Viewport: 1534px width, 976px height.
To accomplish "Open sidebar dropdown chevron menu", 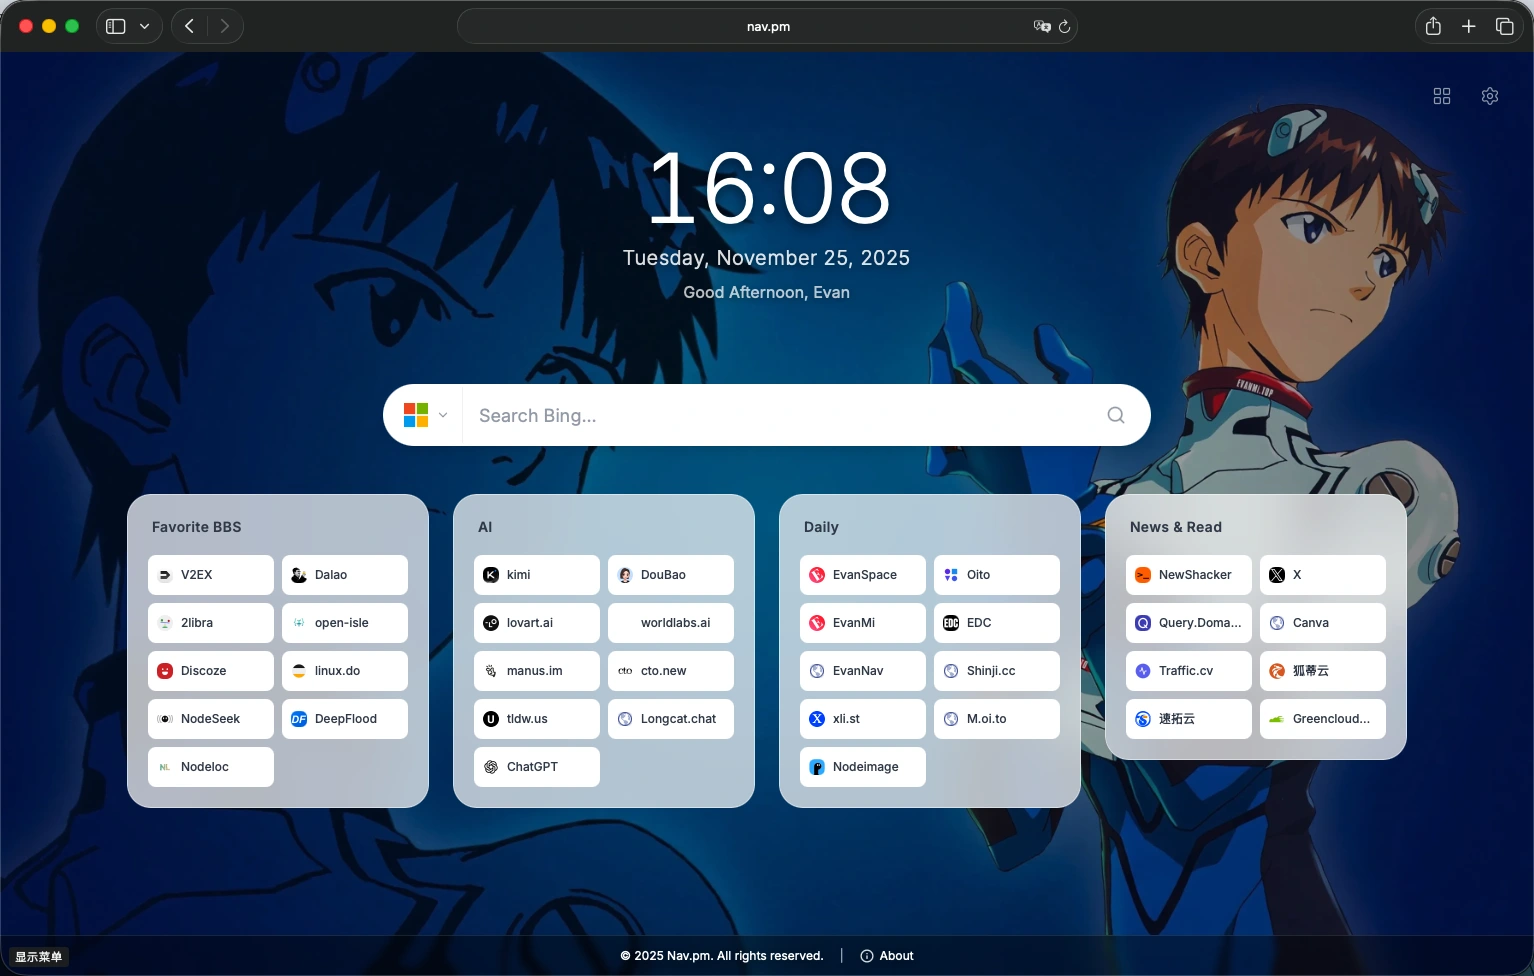I will point(145,27).
